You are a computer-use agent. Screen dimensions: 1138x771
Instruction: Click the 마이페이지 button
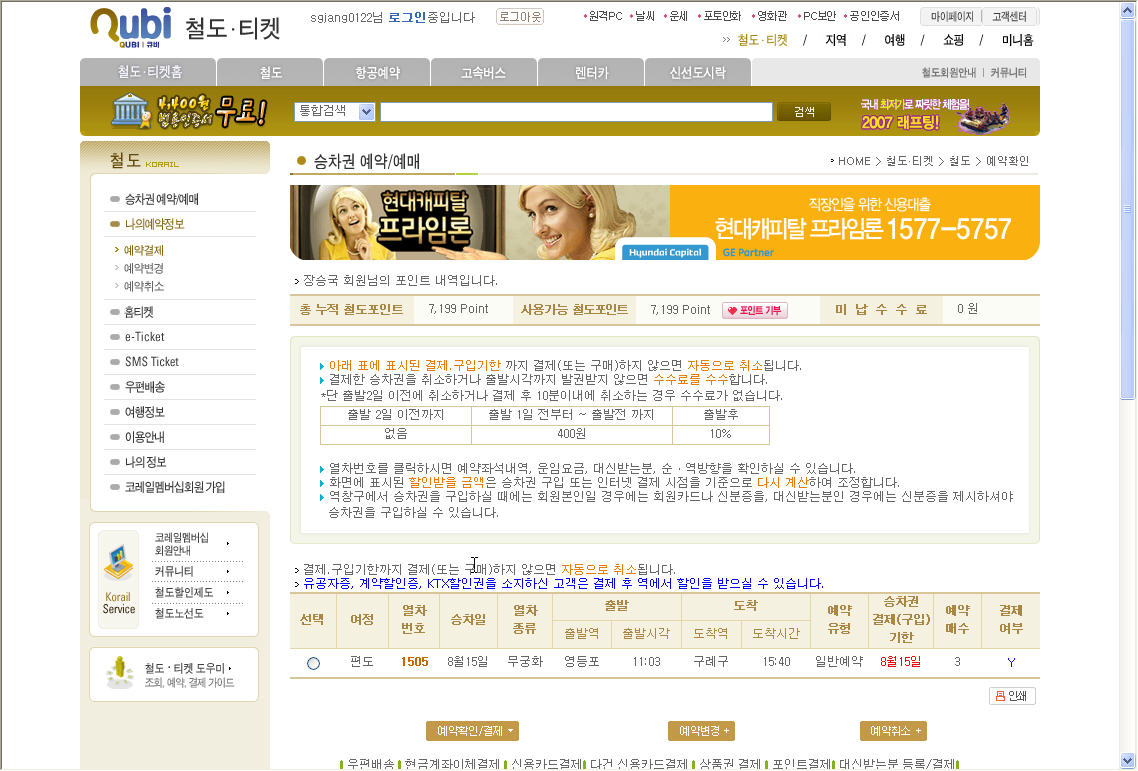point(951,16)
